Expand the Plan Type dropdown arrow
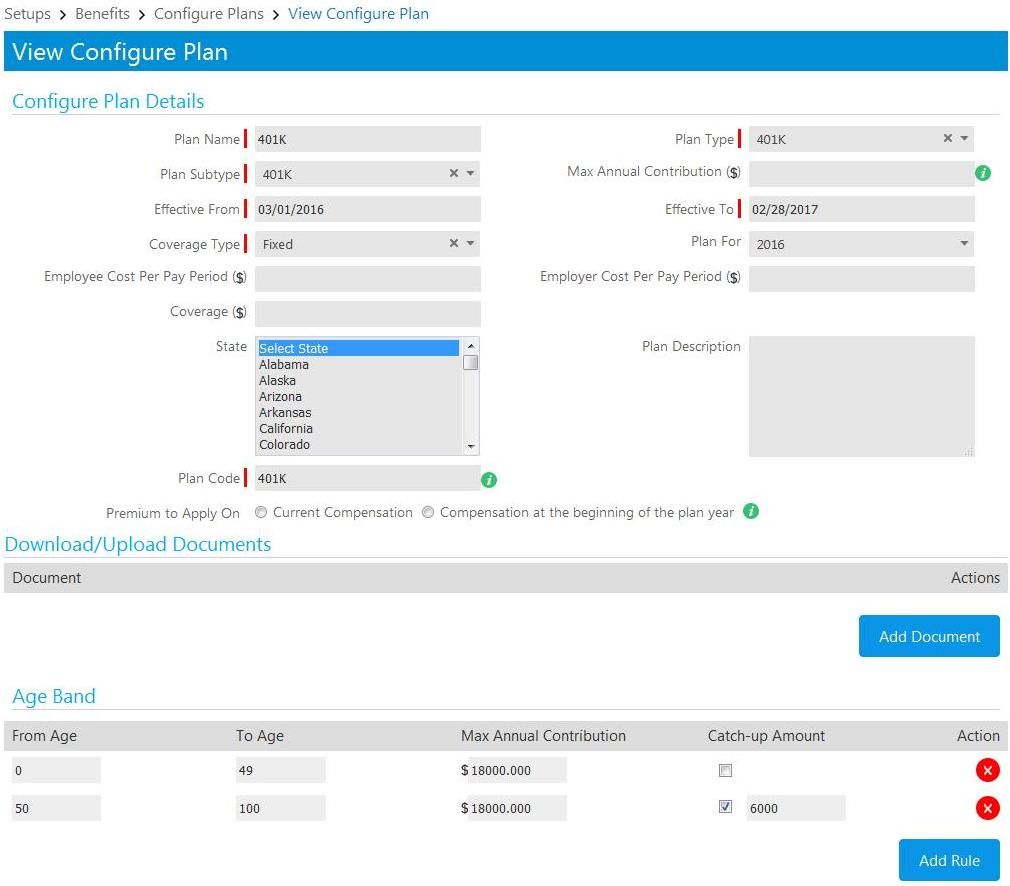 pyautogui.click(x=964, y=139)
